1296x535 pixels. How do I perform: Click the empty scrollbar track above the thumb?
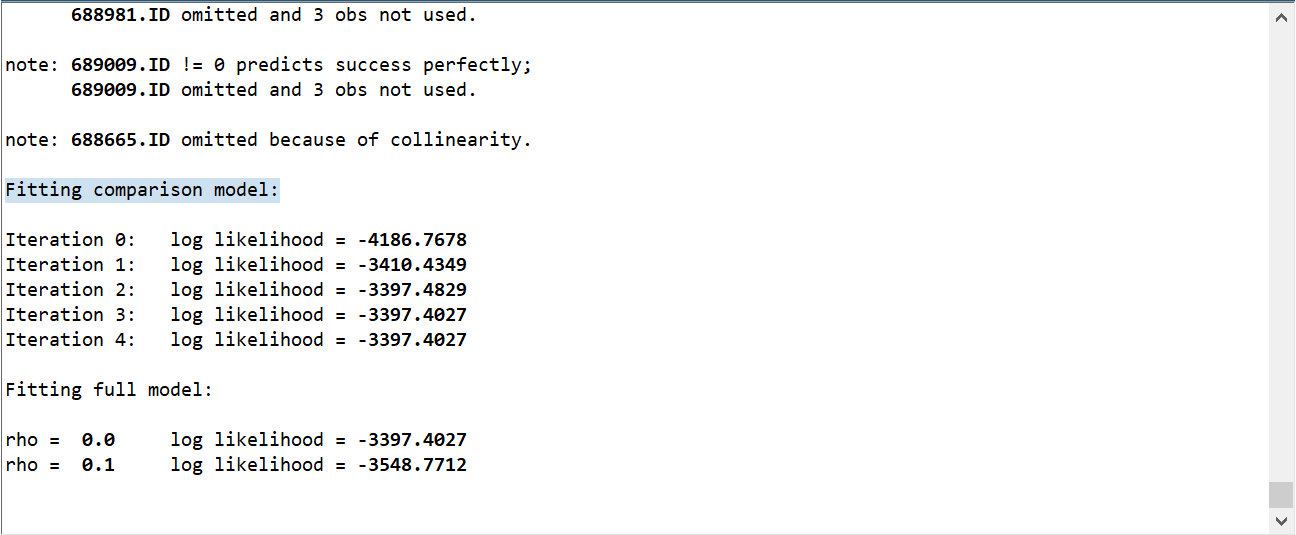tap(1280, 250)
